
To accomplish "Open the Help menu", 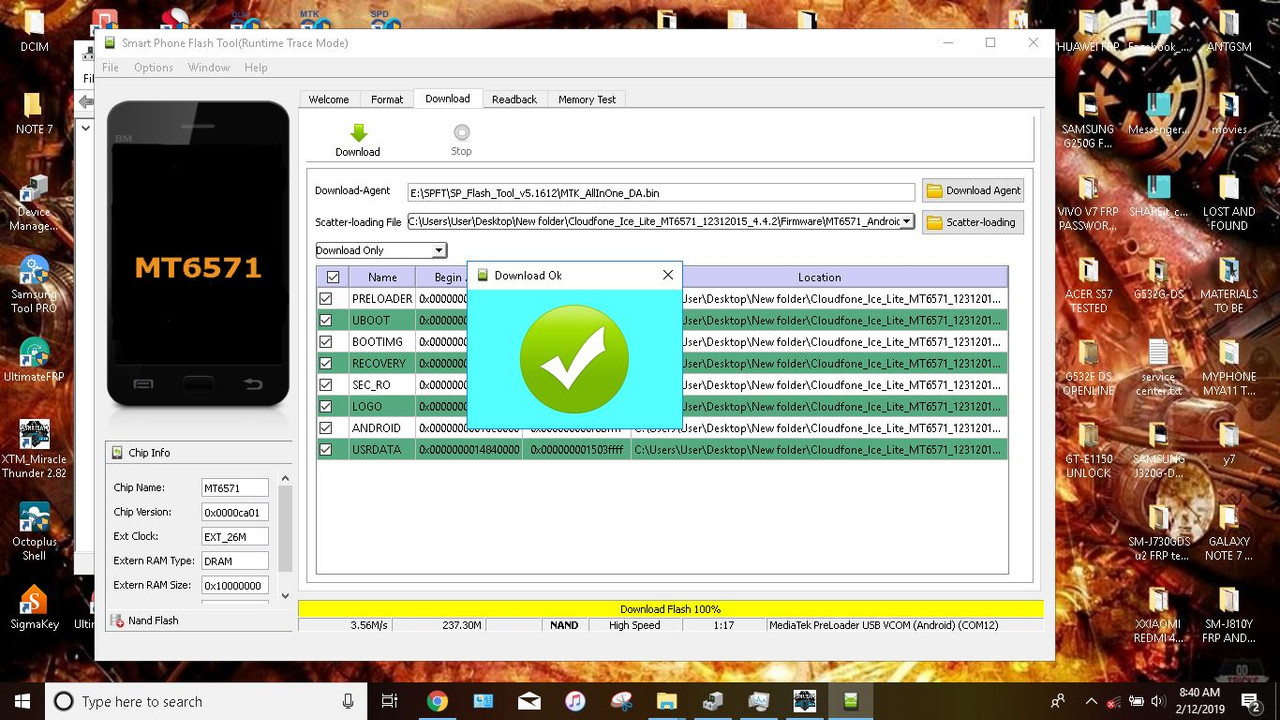I will coord(256,67).
